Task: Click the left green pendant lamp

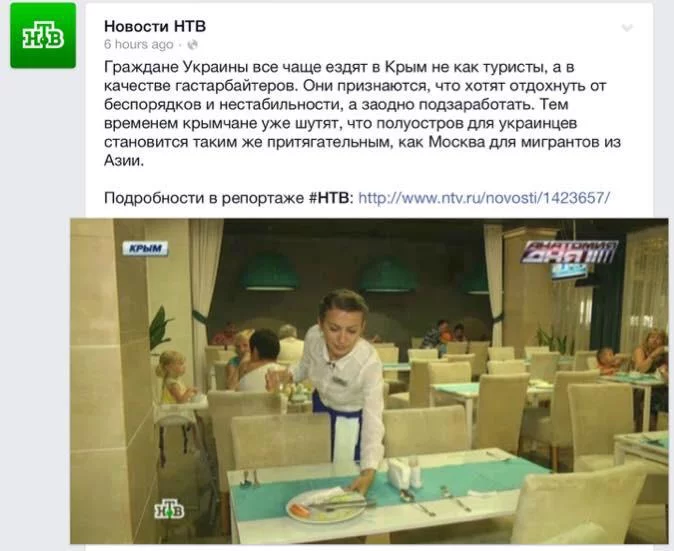Action: [270, 272]
